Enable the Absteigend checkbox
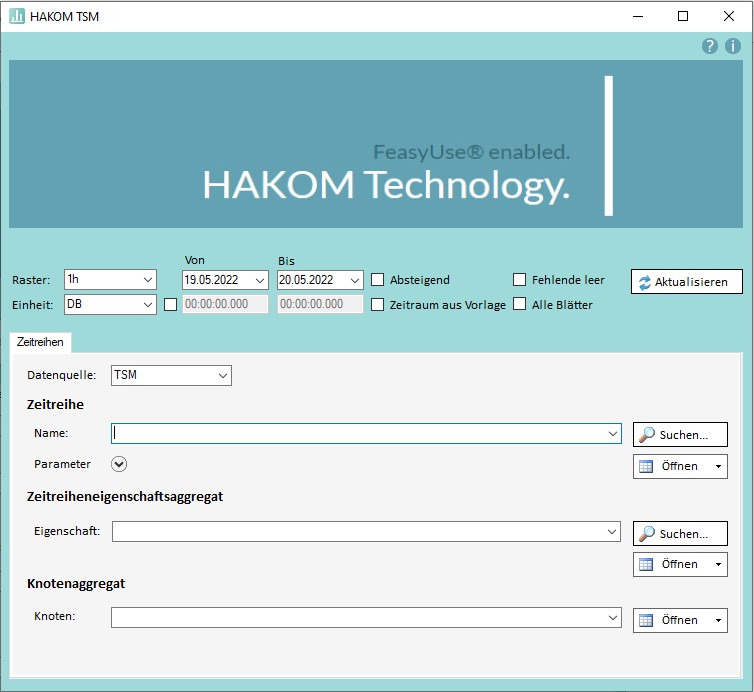The height and width of the screenshot is (692, 754). [378, 280]
